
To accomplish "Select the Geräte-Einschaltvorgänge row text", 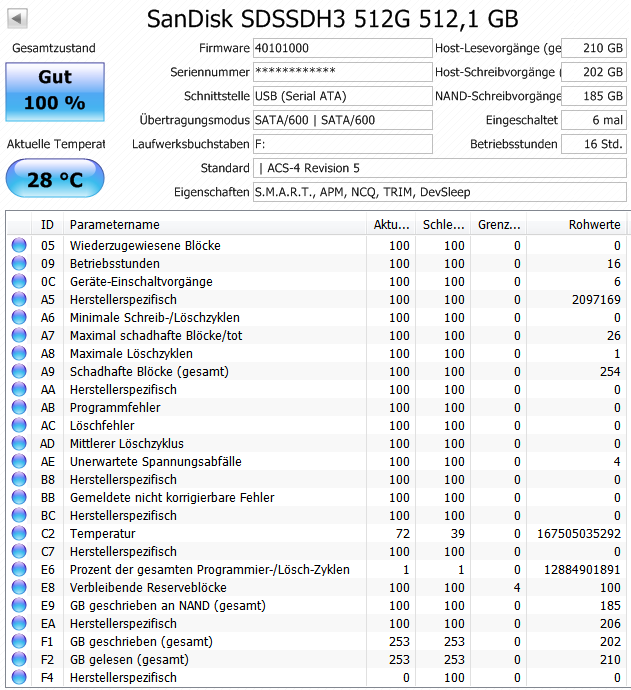I will coord(141,282).
